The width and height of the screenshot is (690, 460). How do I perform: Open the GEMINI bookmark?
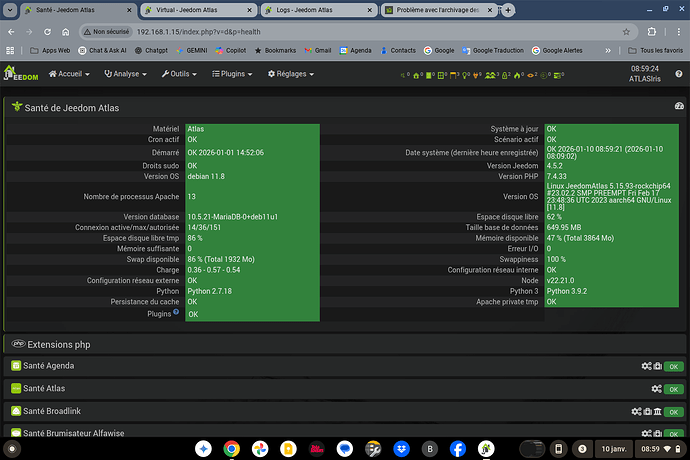pos(191,51)
